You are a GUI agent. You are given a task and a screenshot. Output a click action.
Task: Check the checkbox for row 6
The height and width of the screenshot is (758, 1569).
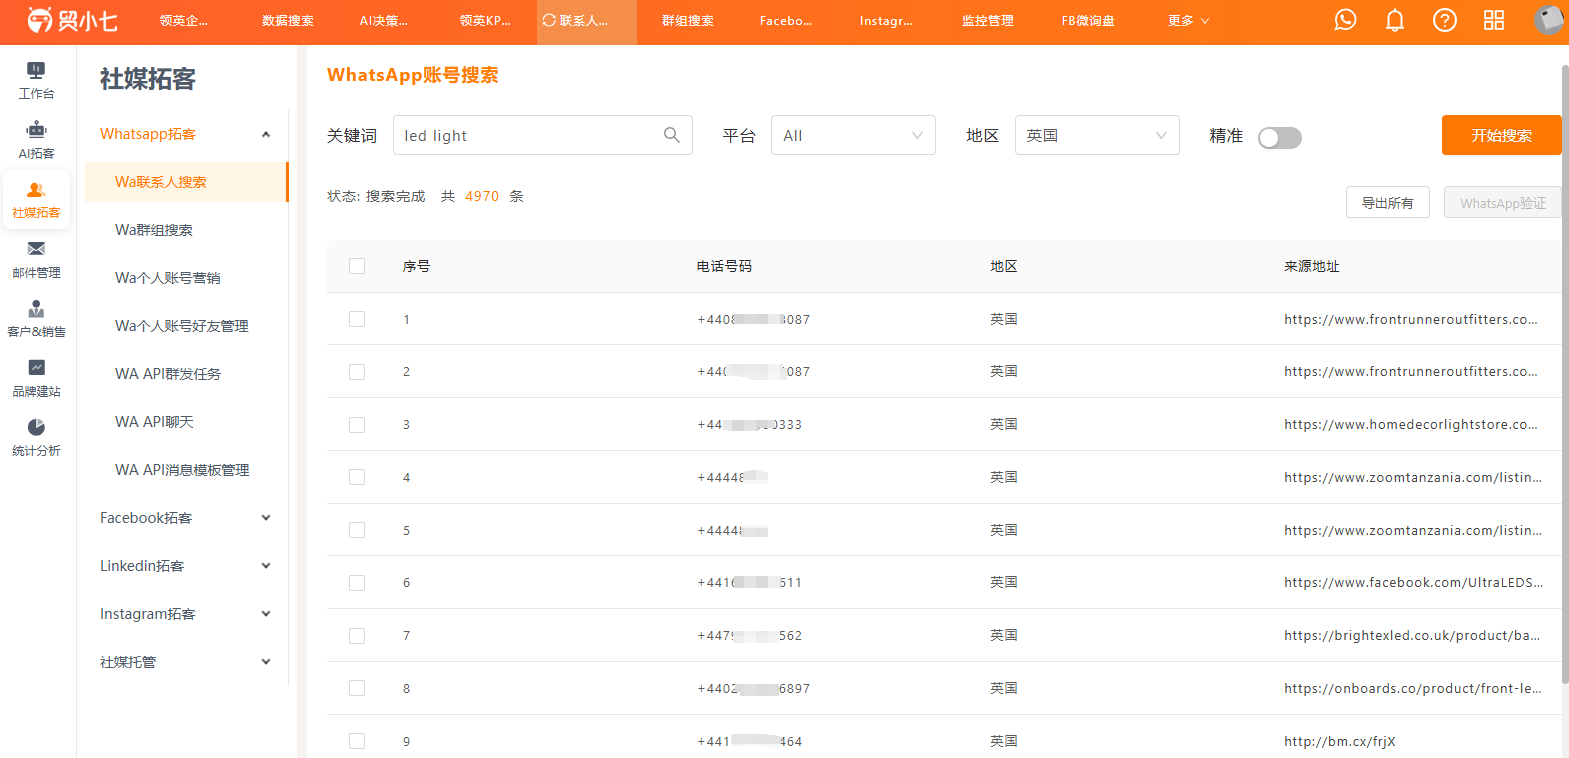[x=357, y=583]
